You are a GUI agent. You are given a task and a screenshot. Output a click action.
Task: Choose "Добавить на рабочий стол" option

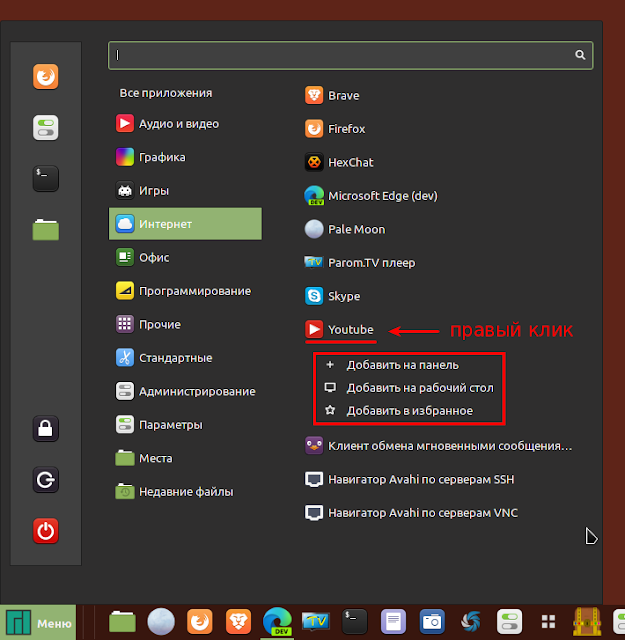pyautogui.click(x=409, y=388)
